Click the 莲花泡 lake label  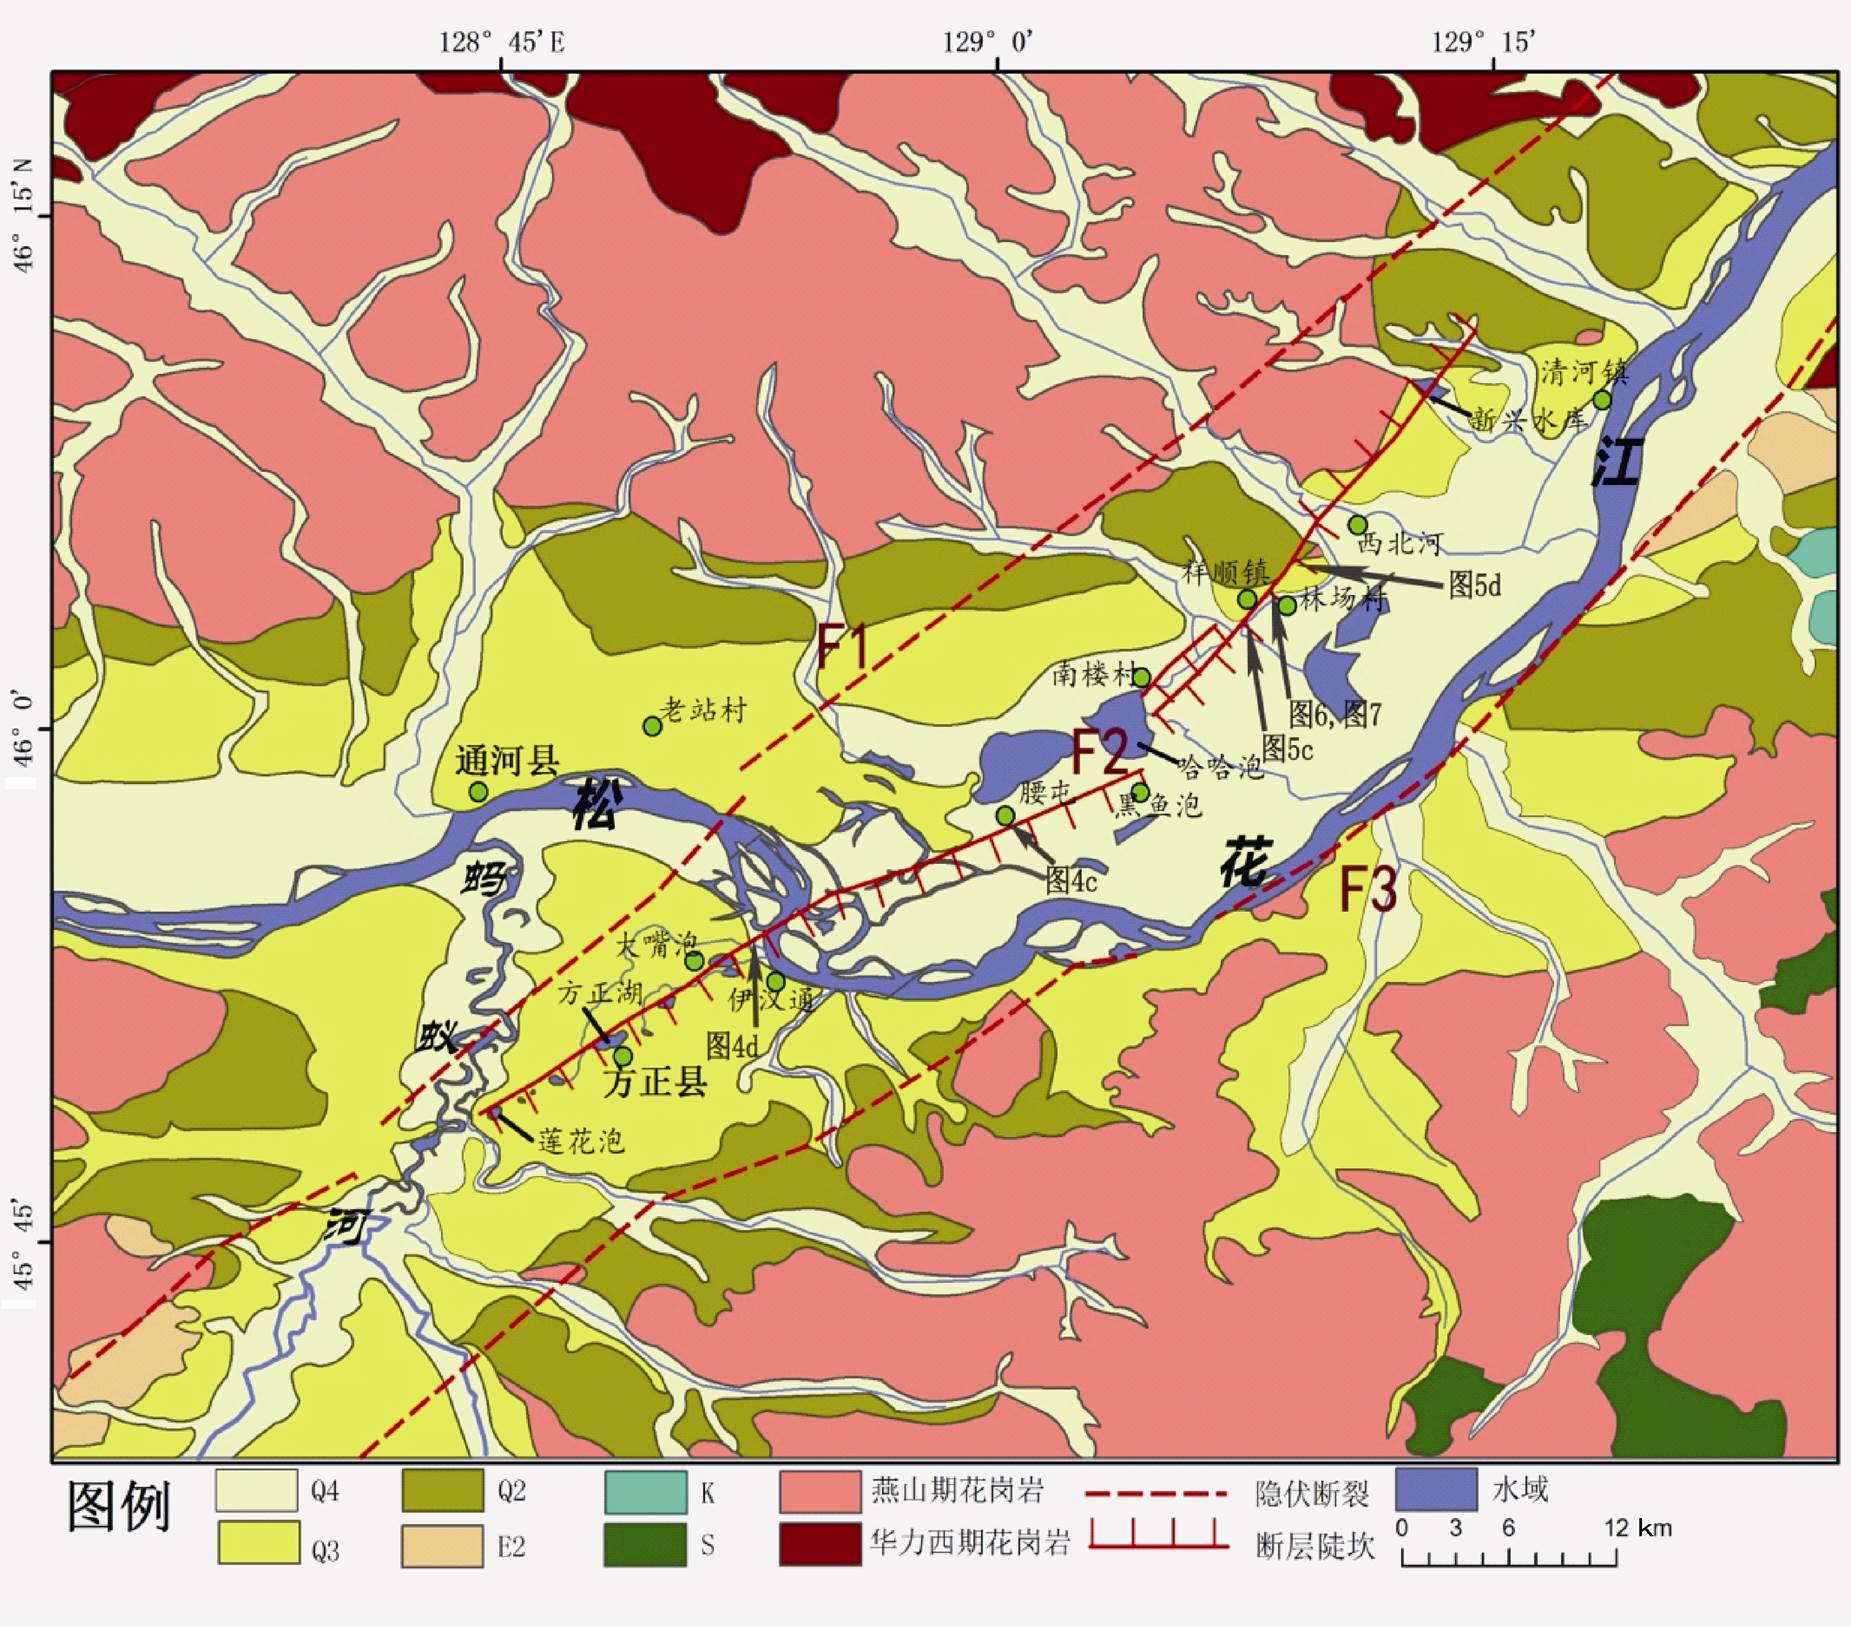click(582, 1141)
